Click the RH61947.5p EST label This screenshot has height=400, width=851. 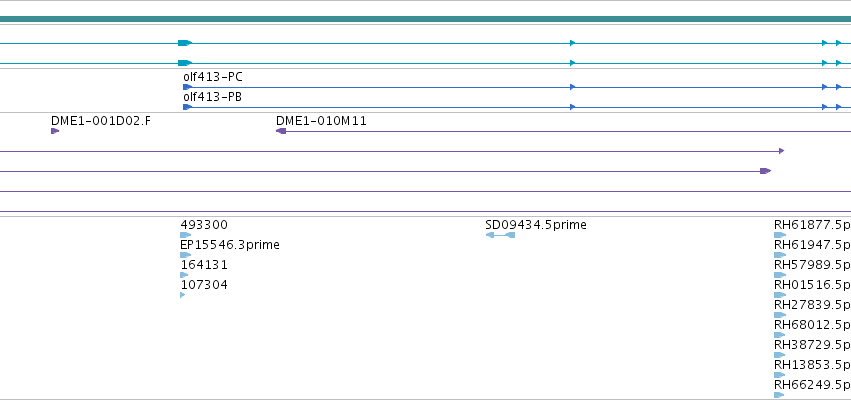coord(812,245)
